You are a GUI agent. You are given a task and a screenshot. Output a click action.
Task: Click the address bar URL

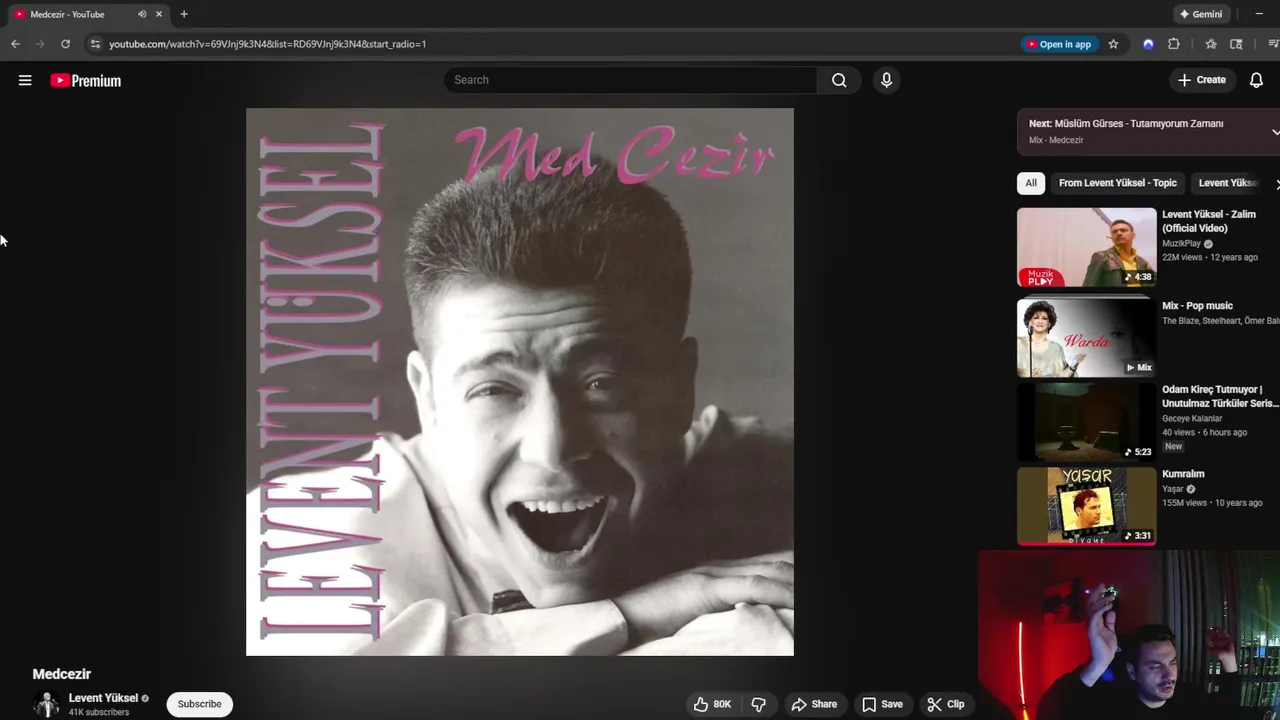click(267, 44)
